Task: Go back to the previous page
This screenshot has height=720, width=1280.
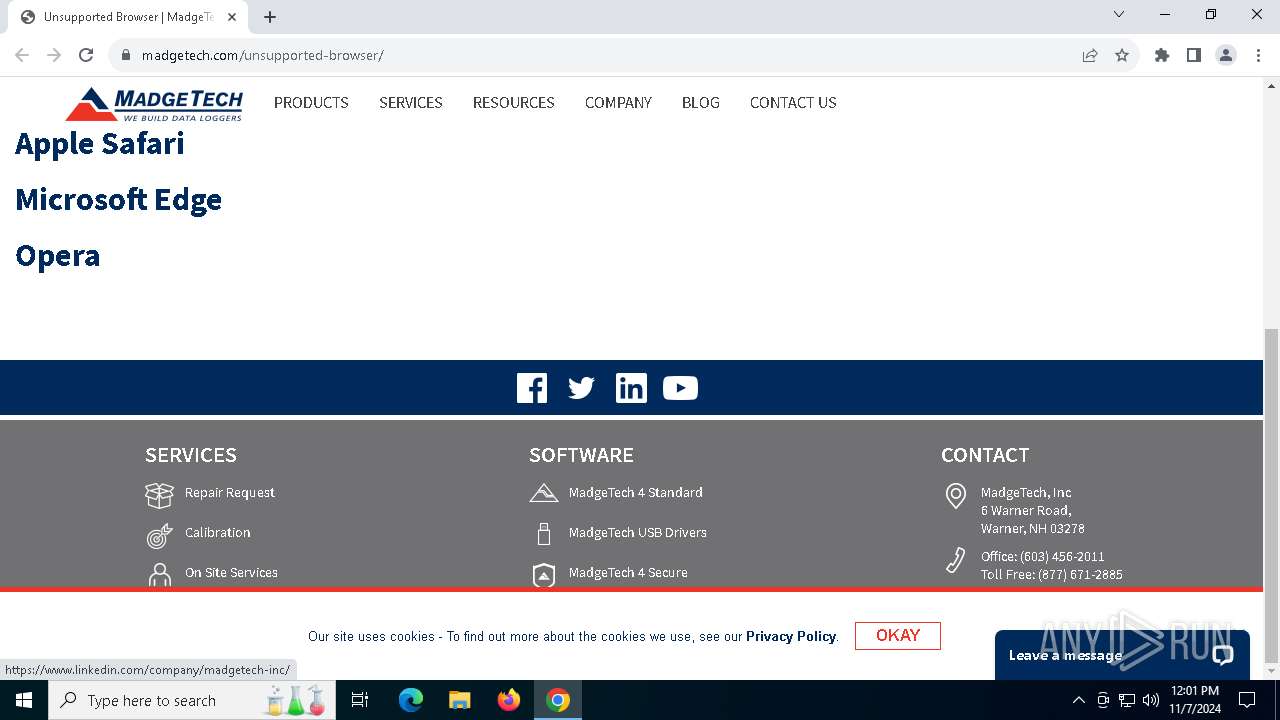Action: coord(22,55)
